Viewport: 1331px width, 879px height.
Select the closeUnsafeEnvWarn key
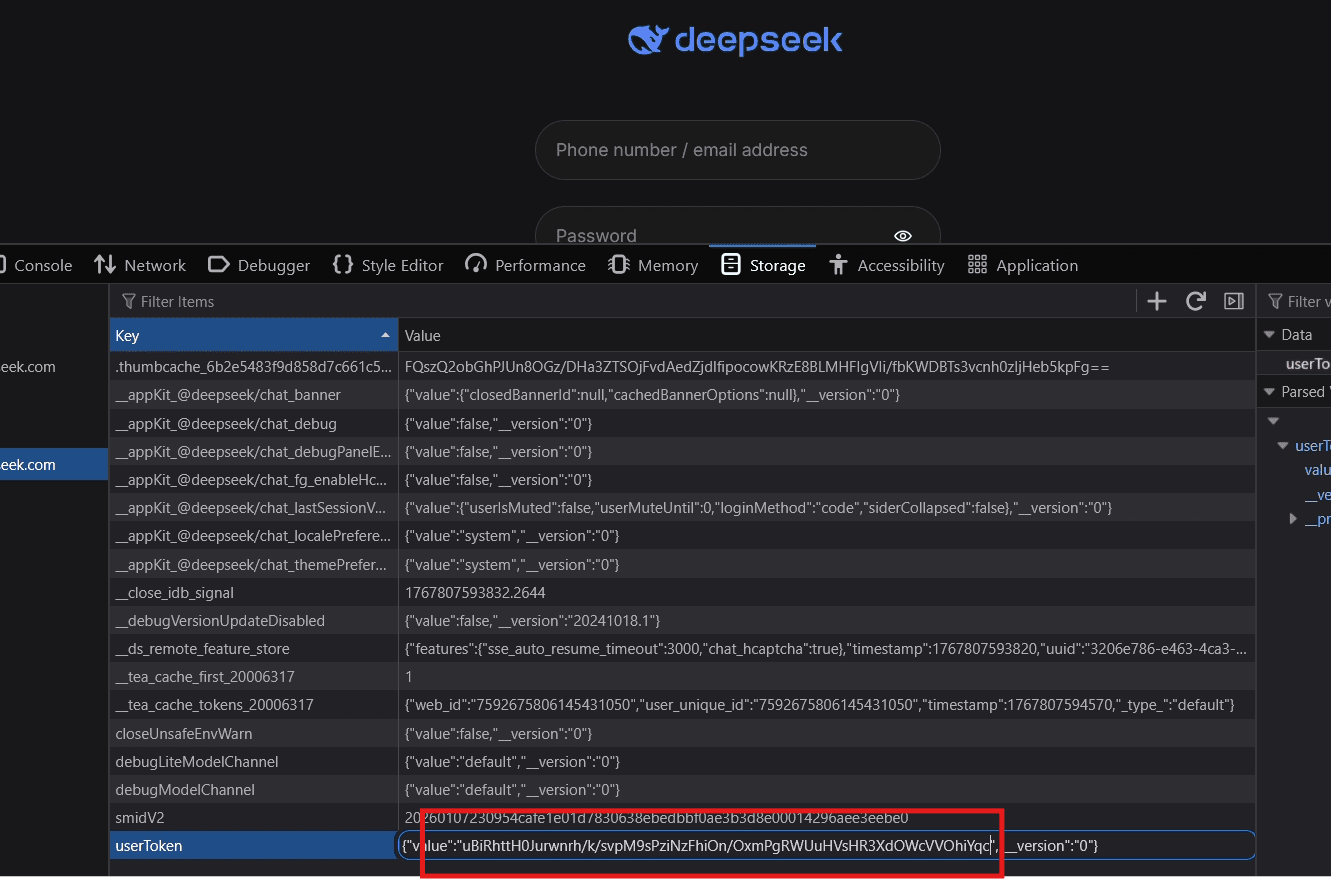254,734
